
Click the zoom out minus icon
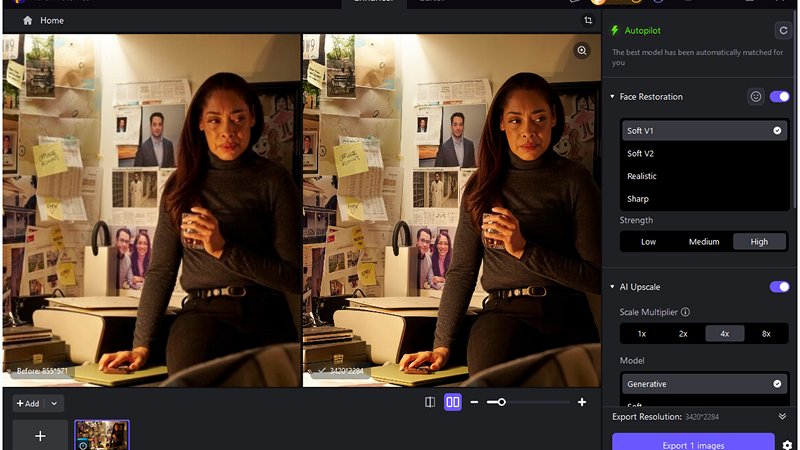pos(474,402)
